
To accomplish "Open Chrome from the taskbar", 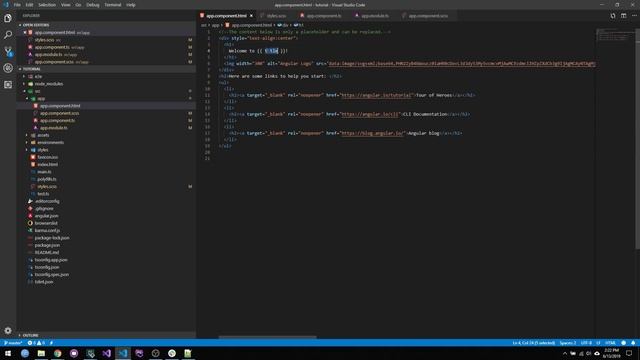I will [58, 353].
